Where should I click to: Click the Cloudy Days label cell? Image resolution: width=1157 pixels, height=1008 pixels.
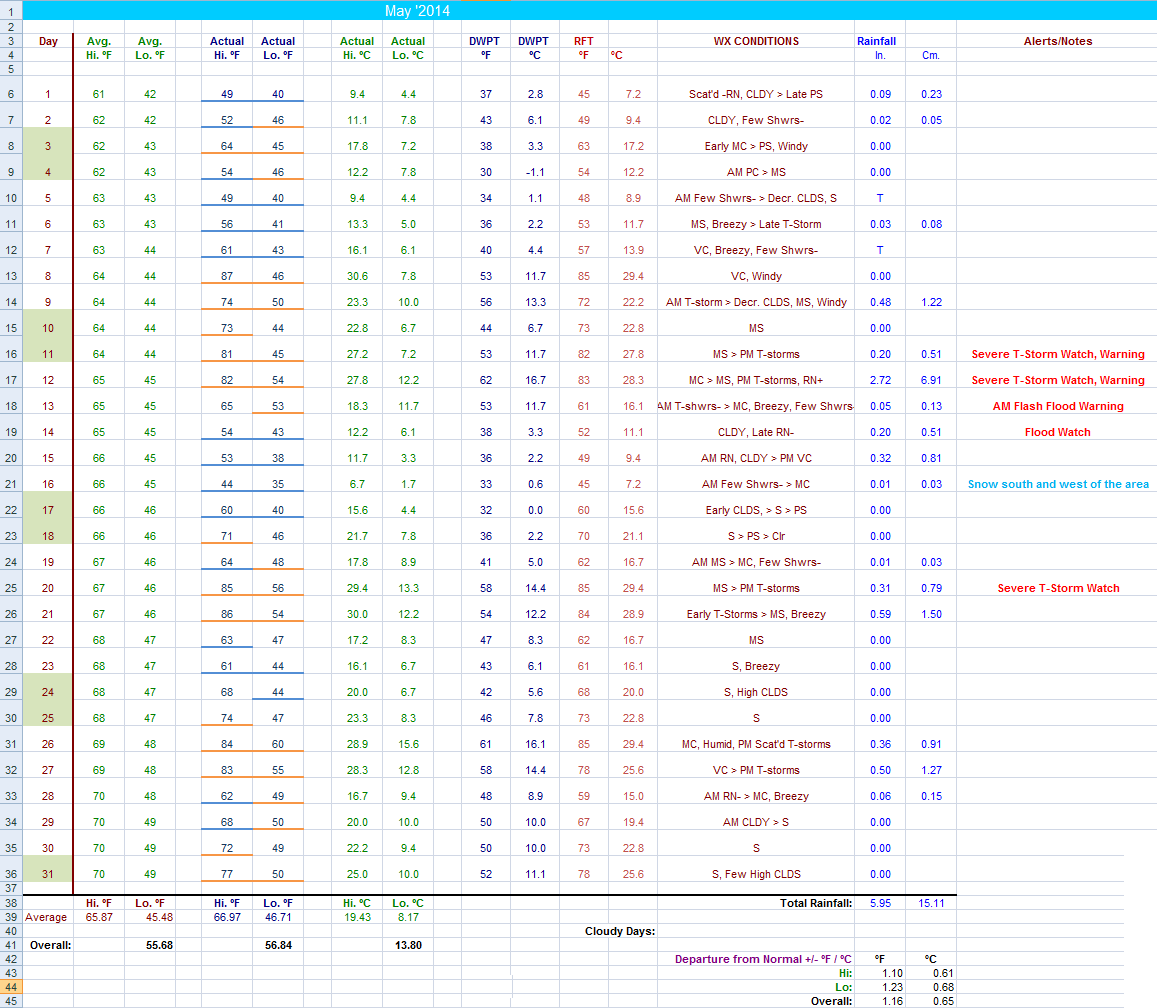pyautogui.click(x=620, y=931)
